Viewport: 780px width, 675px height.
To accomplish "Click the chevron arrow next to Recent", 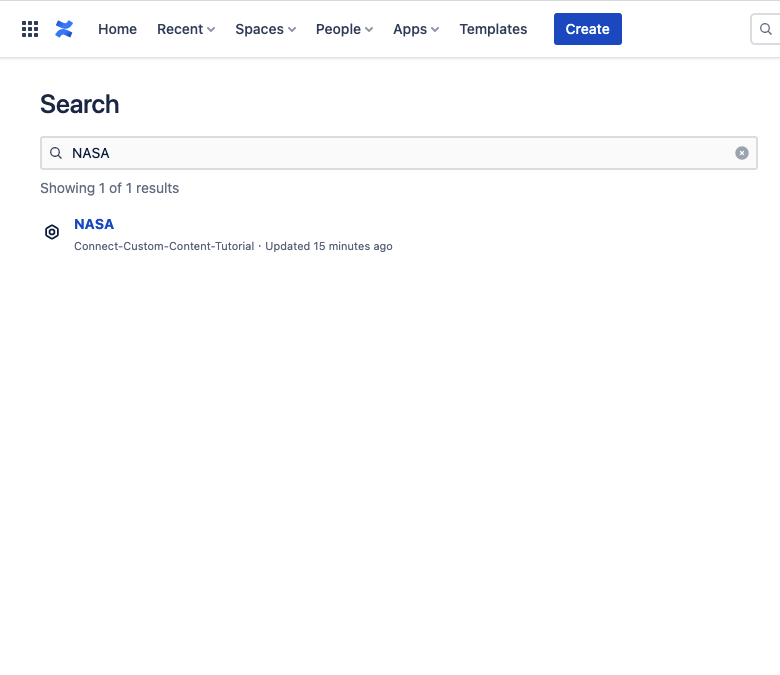I will click(211, 30).
